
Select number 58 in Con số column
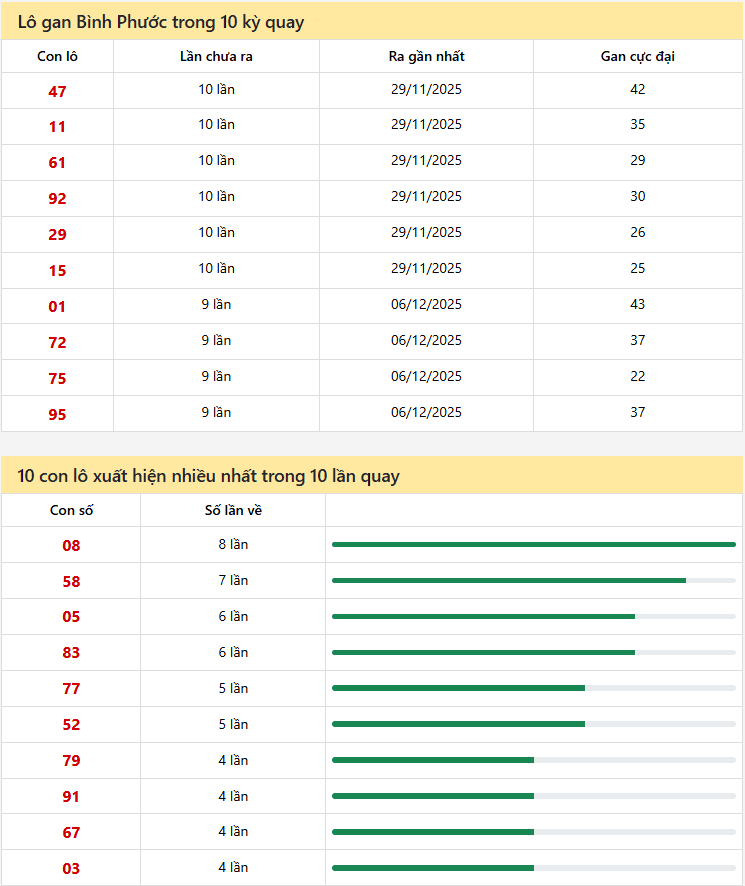coord(71,582)
